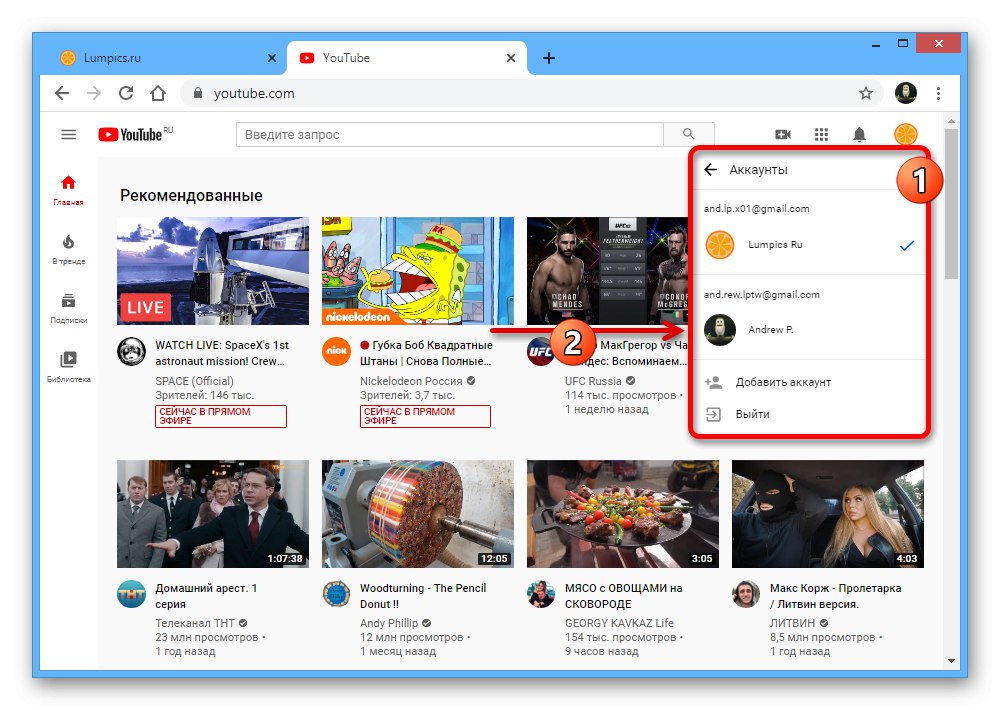Viewport: 1000px width, 710px height.
Task: Click the search magnifier button
Action: tap(688, 134)
